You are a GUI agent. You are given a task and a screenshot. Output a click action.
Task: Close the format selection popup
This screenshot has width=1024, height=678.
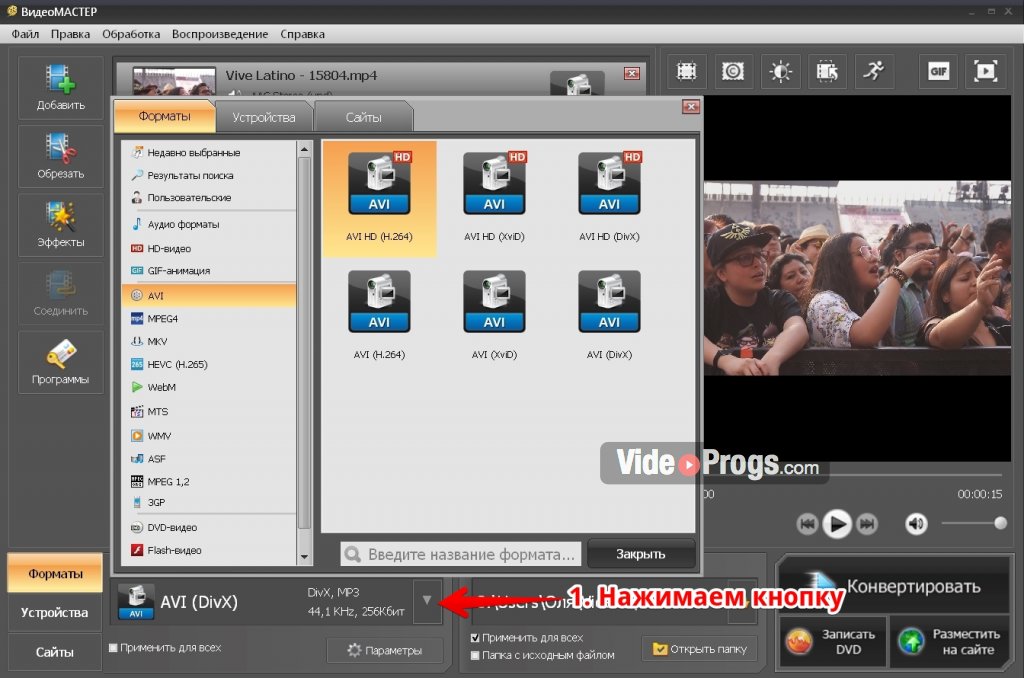tap(690, 106)
